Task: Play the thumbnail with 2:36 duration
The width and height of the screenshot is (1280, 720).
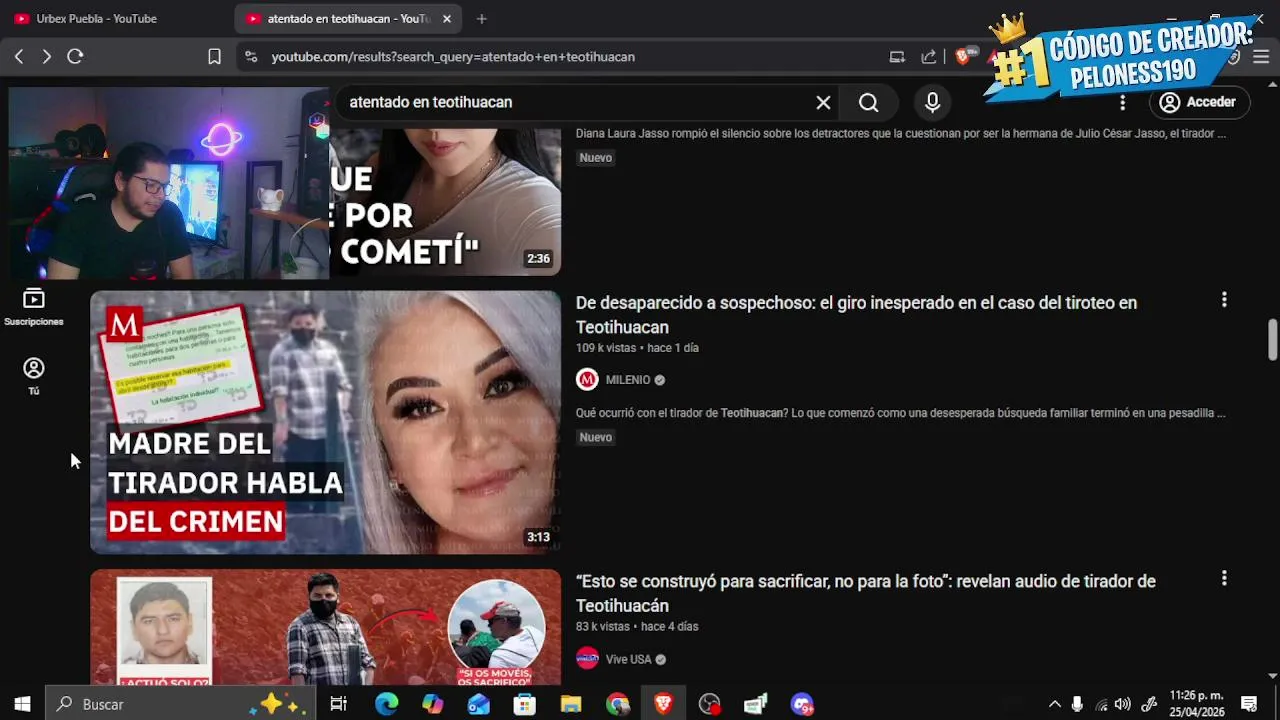Action: click(x=445, y=202)
